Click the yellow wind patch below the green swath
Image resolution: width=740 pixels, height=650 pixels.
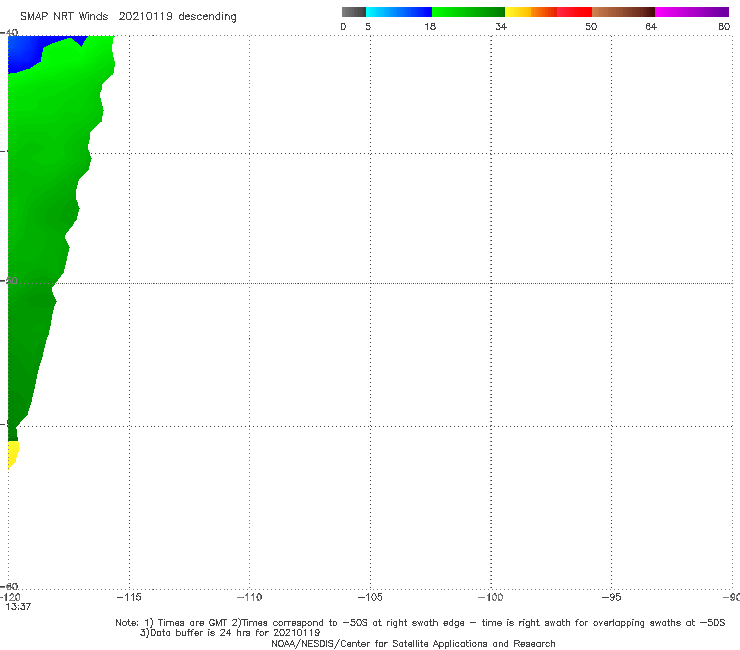click(13, 453)
